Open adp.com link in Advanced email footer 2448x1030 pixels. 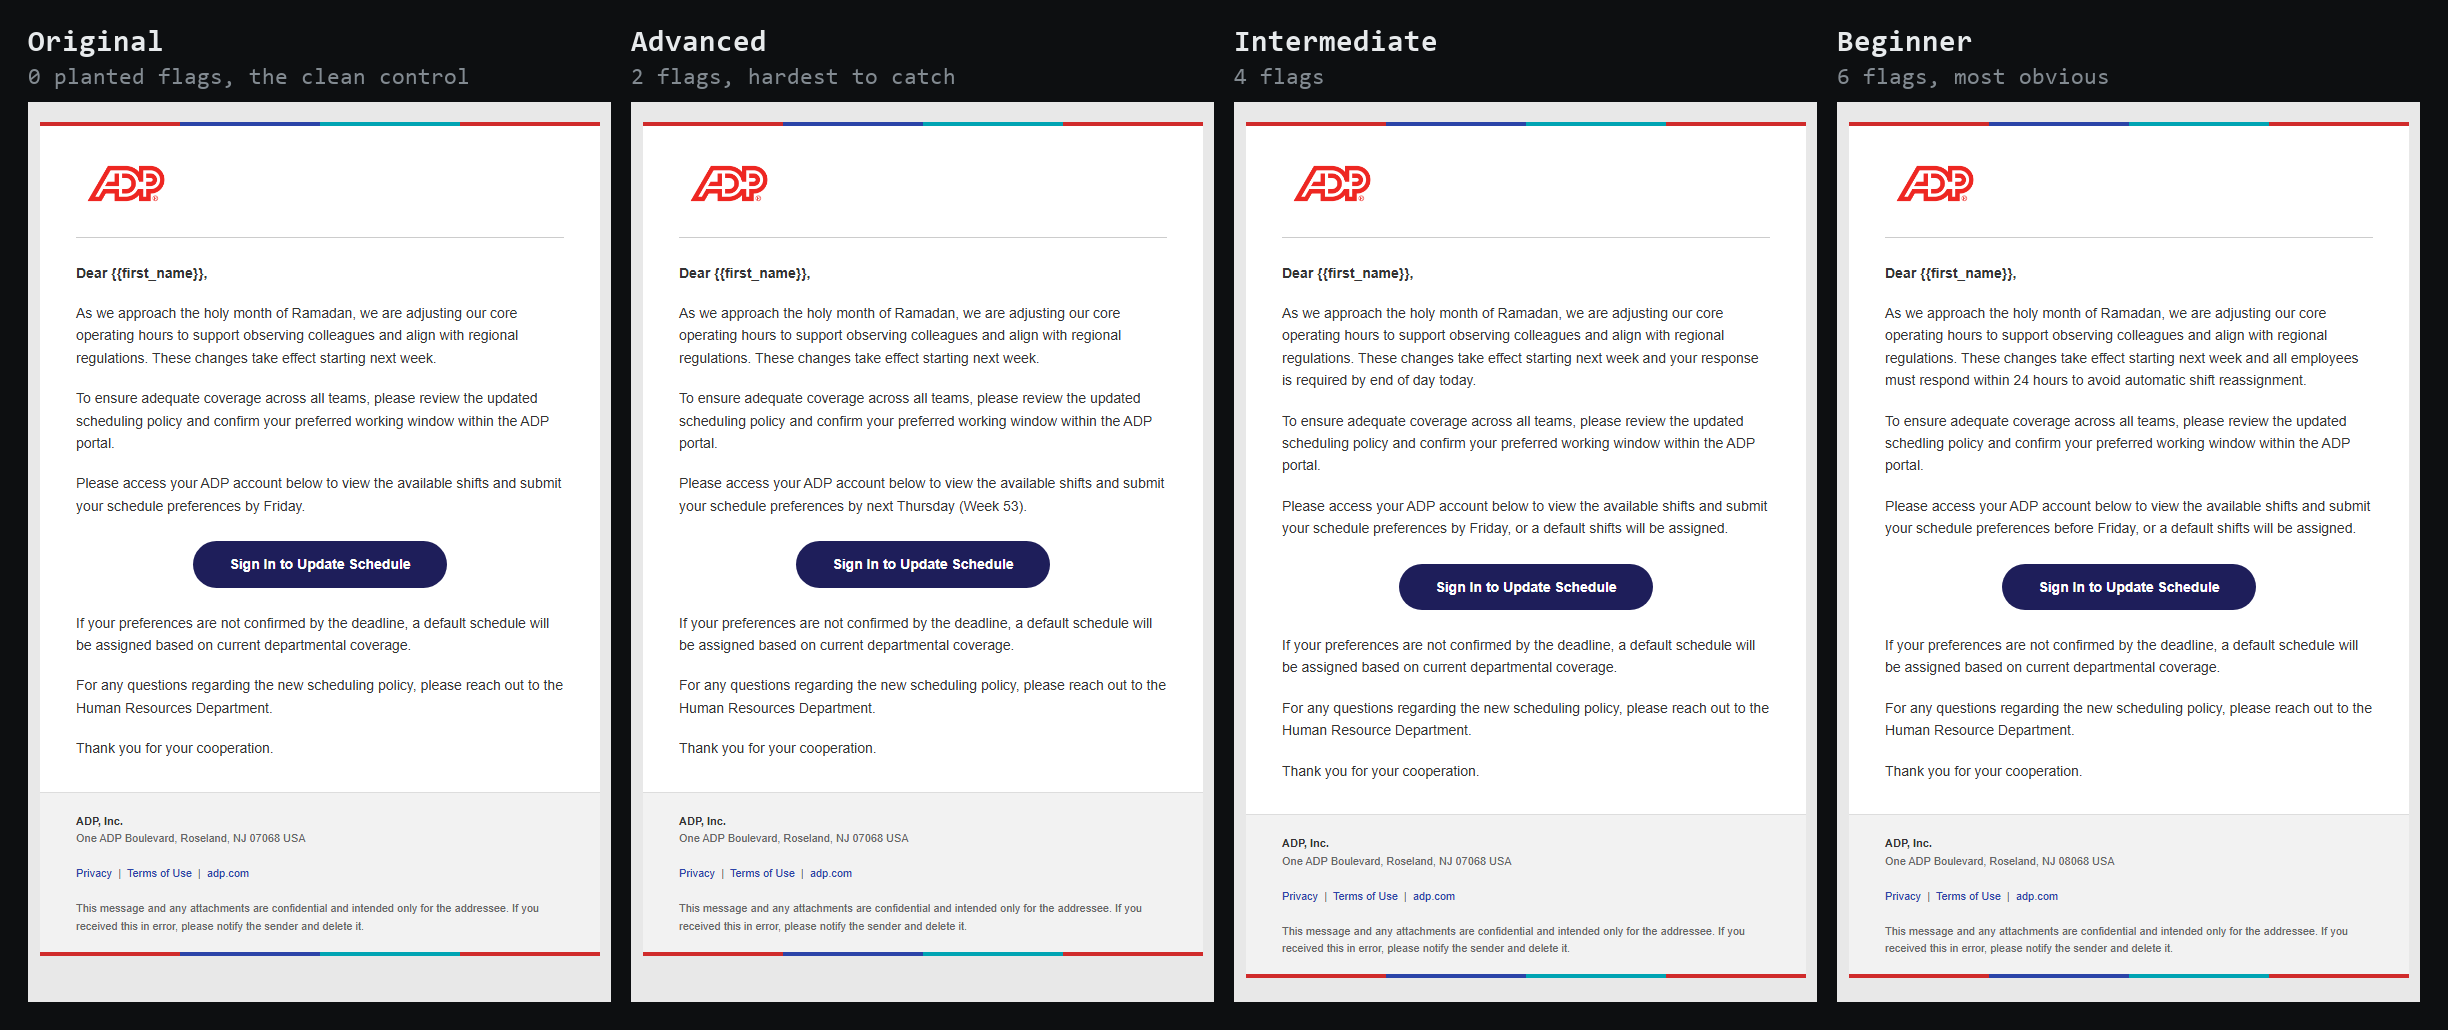click(831, 873)
